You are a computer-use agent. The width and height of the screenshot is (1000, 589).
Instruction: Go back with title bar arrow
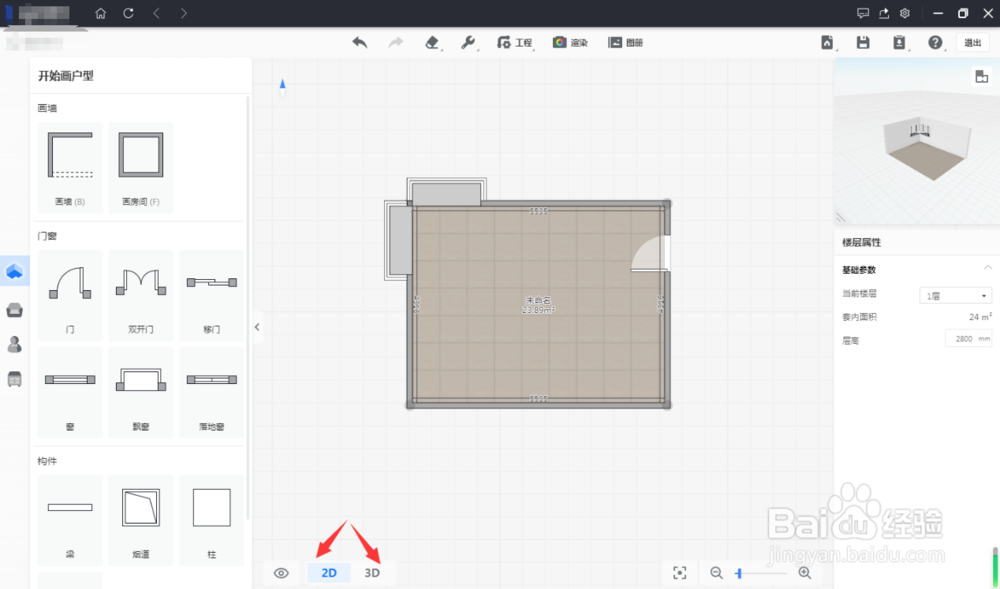tap(156, 13)
